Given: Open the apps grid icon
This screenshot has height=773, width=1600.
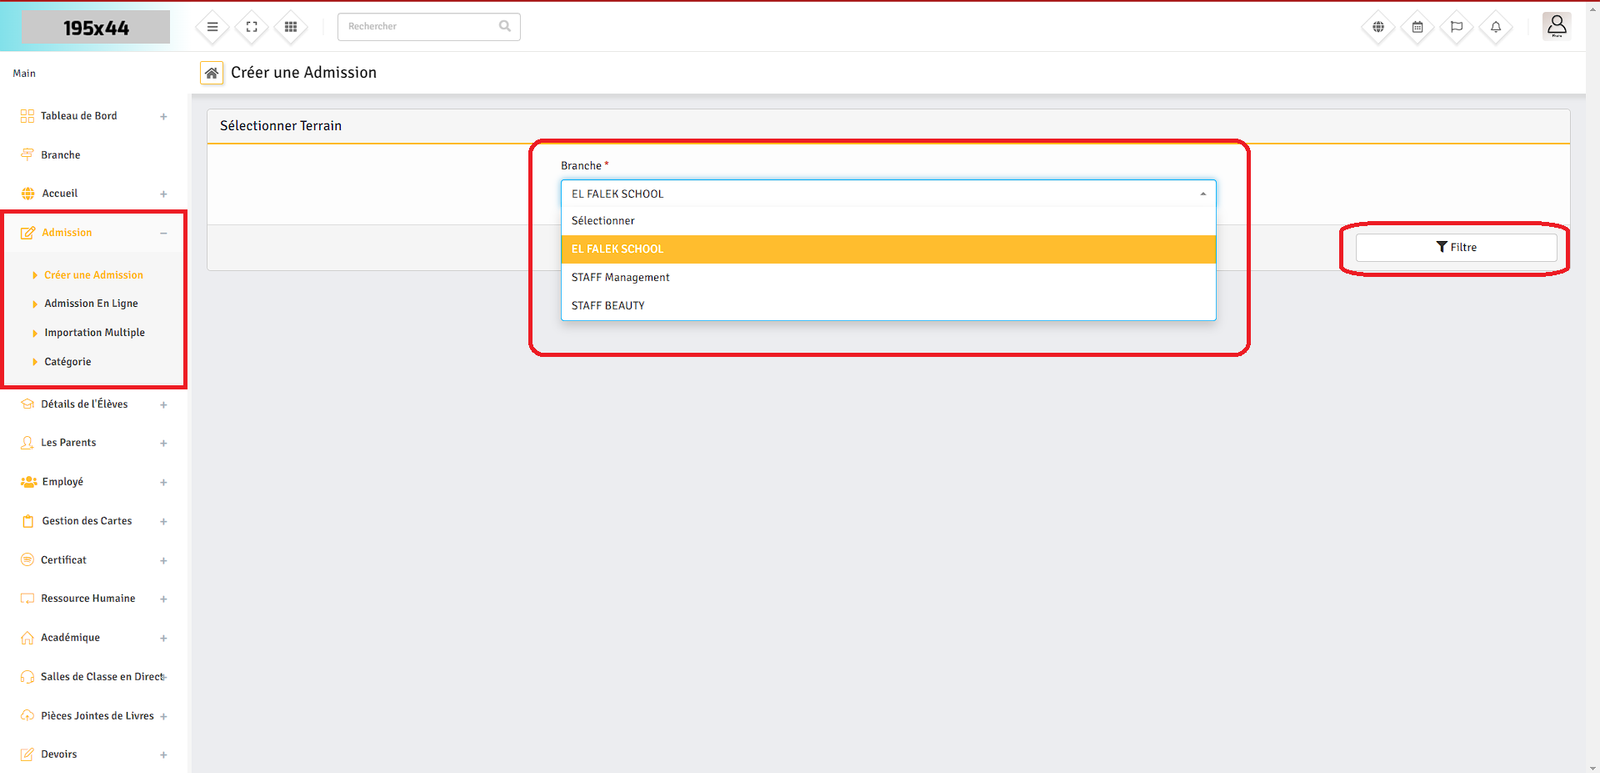Looking at the screenshot, I should click(291, 27).
